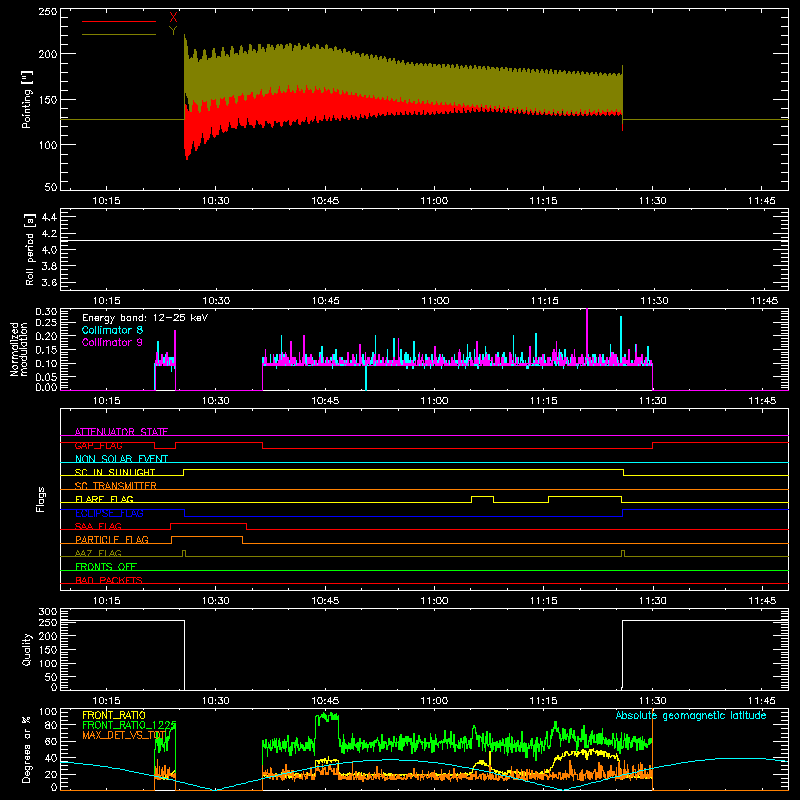Click 'Energy band: 12-25 keV' text
The image size is (800, 800).
pos(145,318)
